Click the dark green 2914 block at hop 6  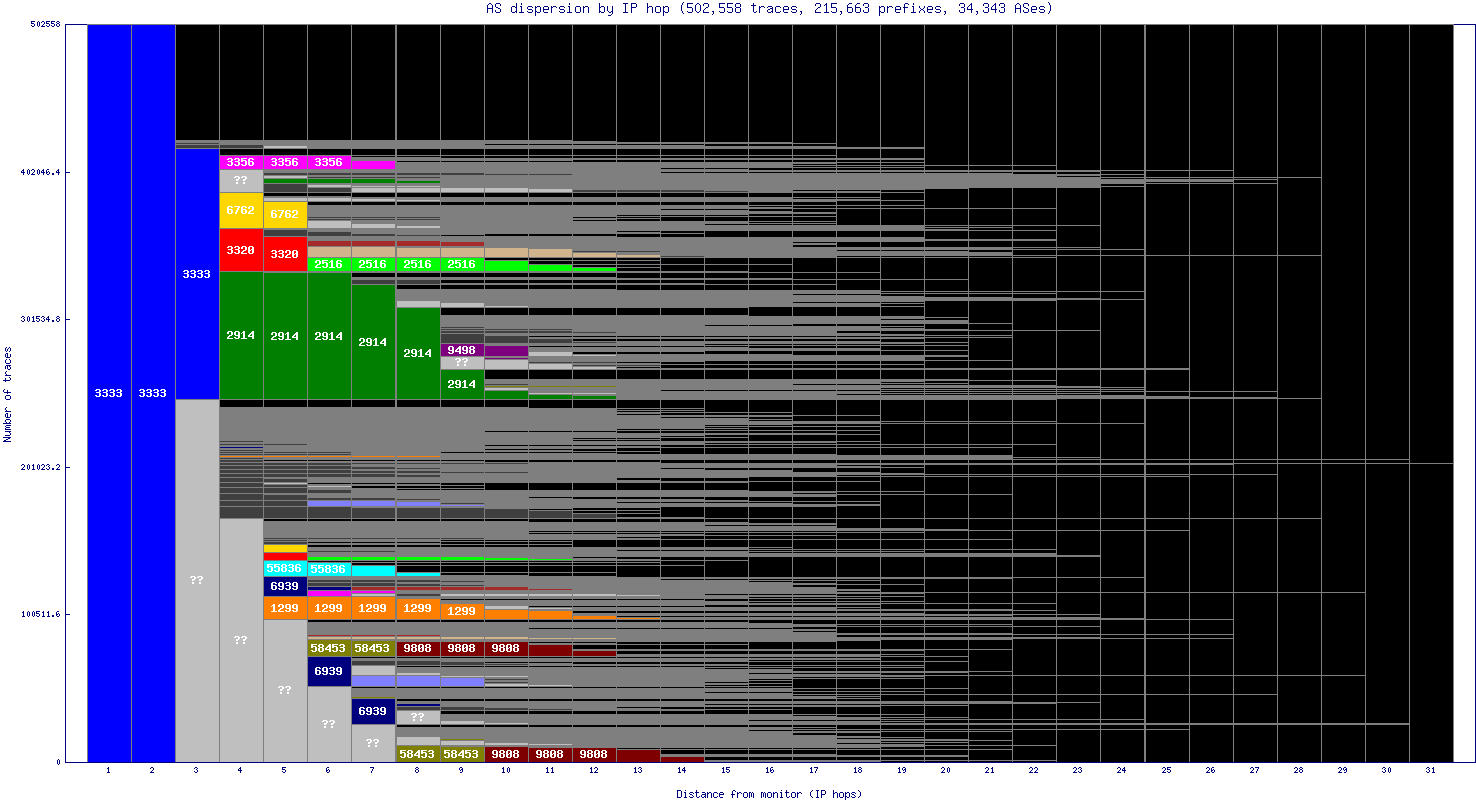[329, 336]
